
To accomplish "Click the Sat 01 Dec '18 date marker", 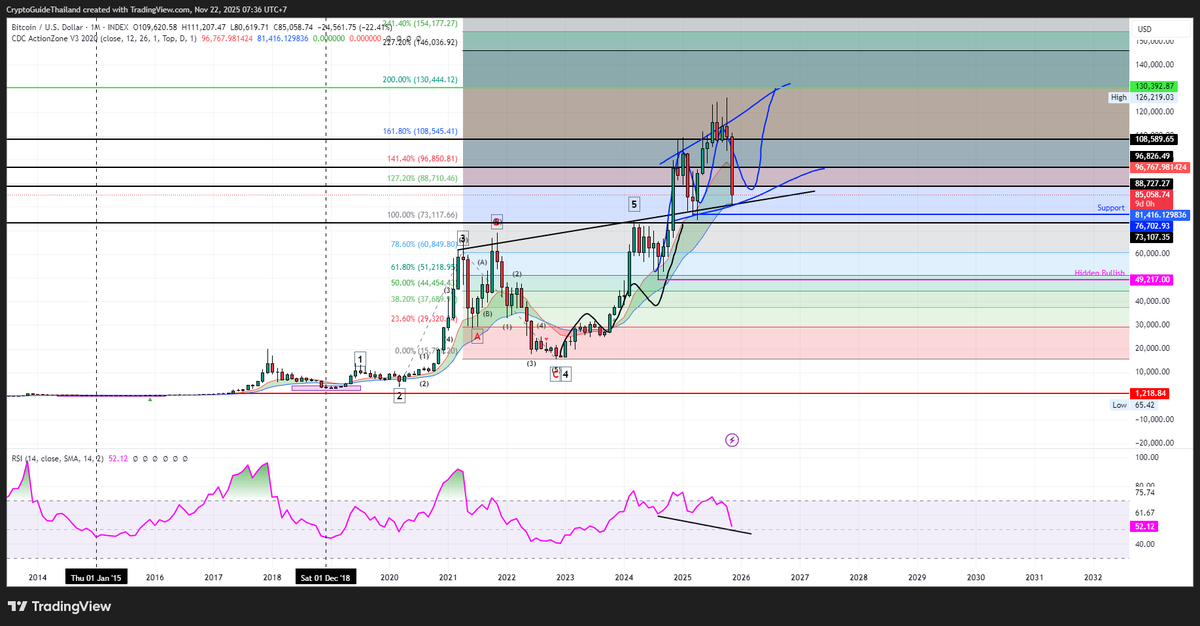I will click(327, 578).
